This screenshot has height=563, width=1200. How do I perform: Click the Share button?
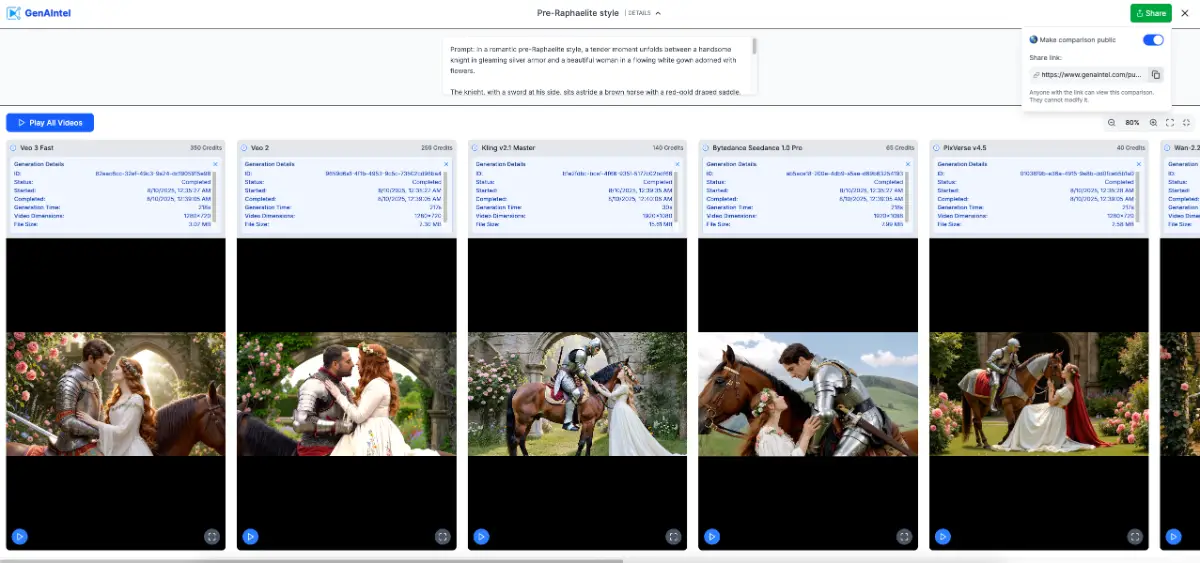[x=1150, y=13]
